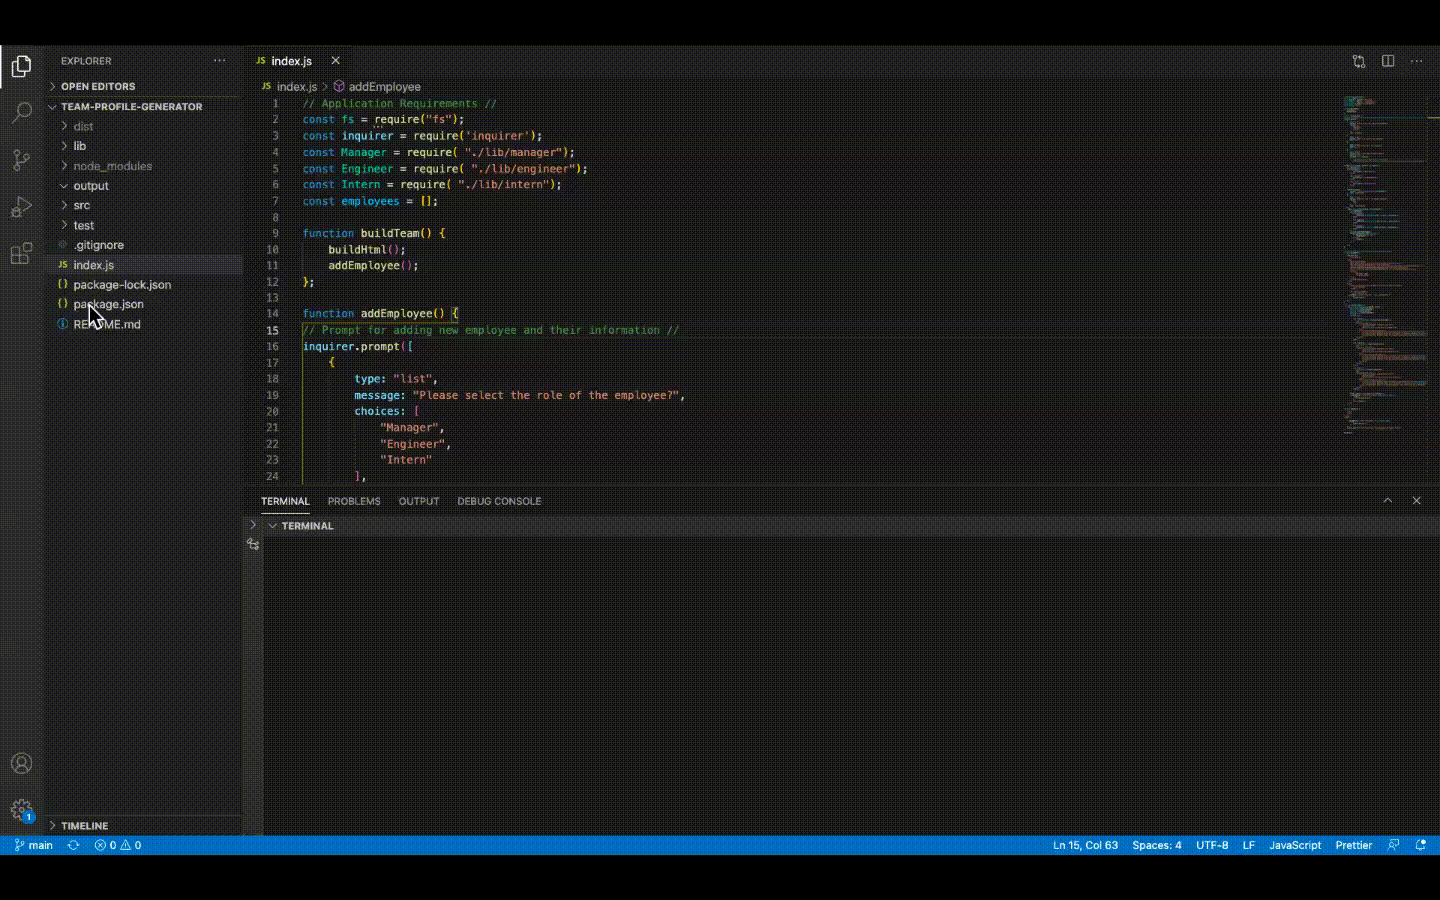Open the Source Control view
Screen dimensions: 1440x900
tap(21, 160)
